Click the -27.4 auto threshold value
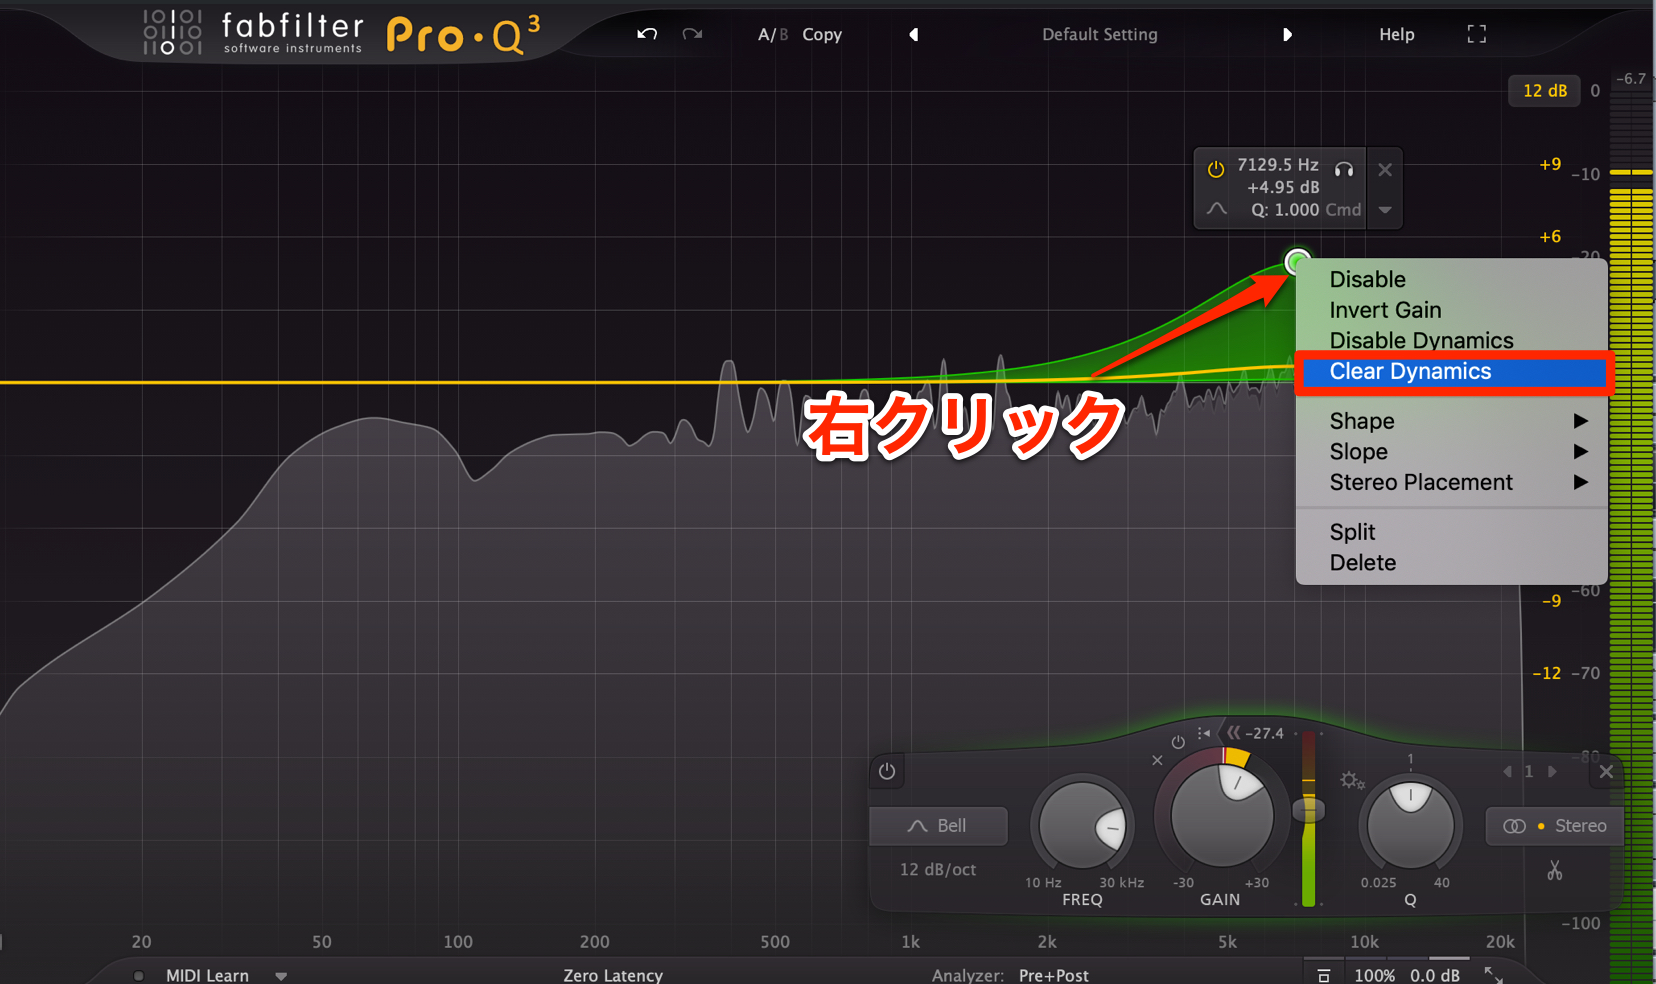The image size is (1656, 984). coord(1265,733)
